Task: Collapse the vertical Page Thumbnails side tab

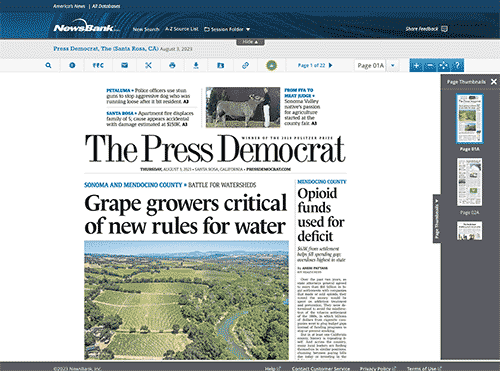Action: click(x=437, y=219)
